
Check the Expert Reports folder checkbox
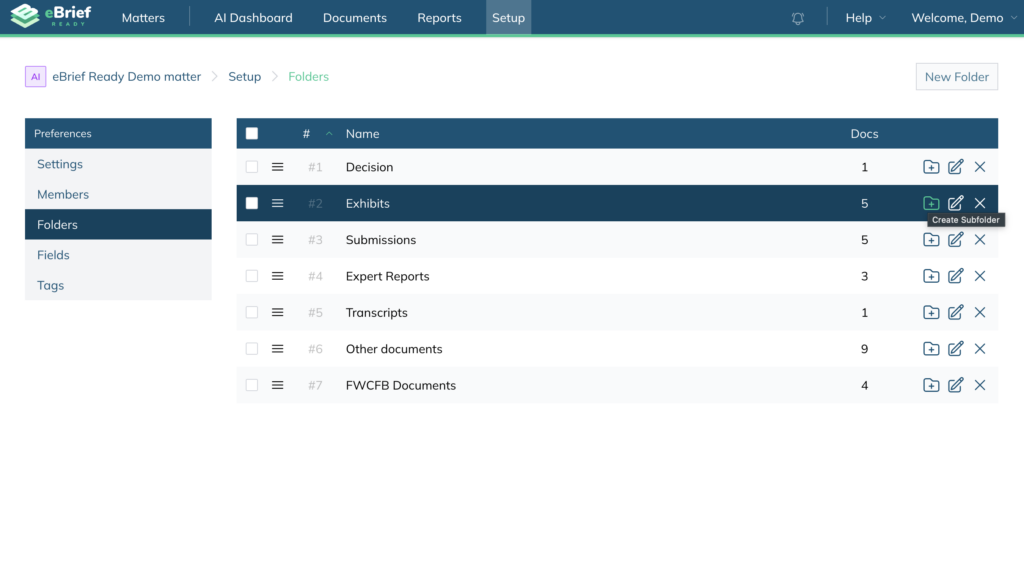point(251,276)
